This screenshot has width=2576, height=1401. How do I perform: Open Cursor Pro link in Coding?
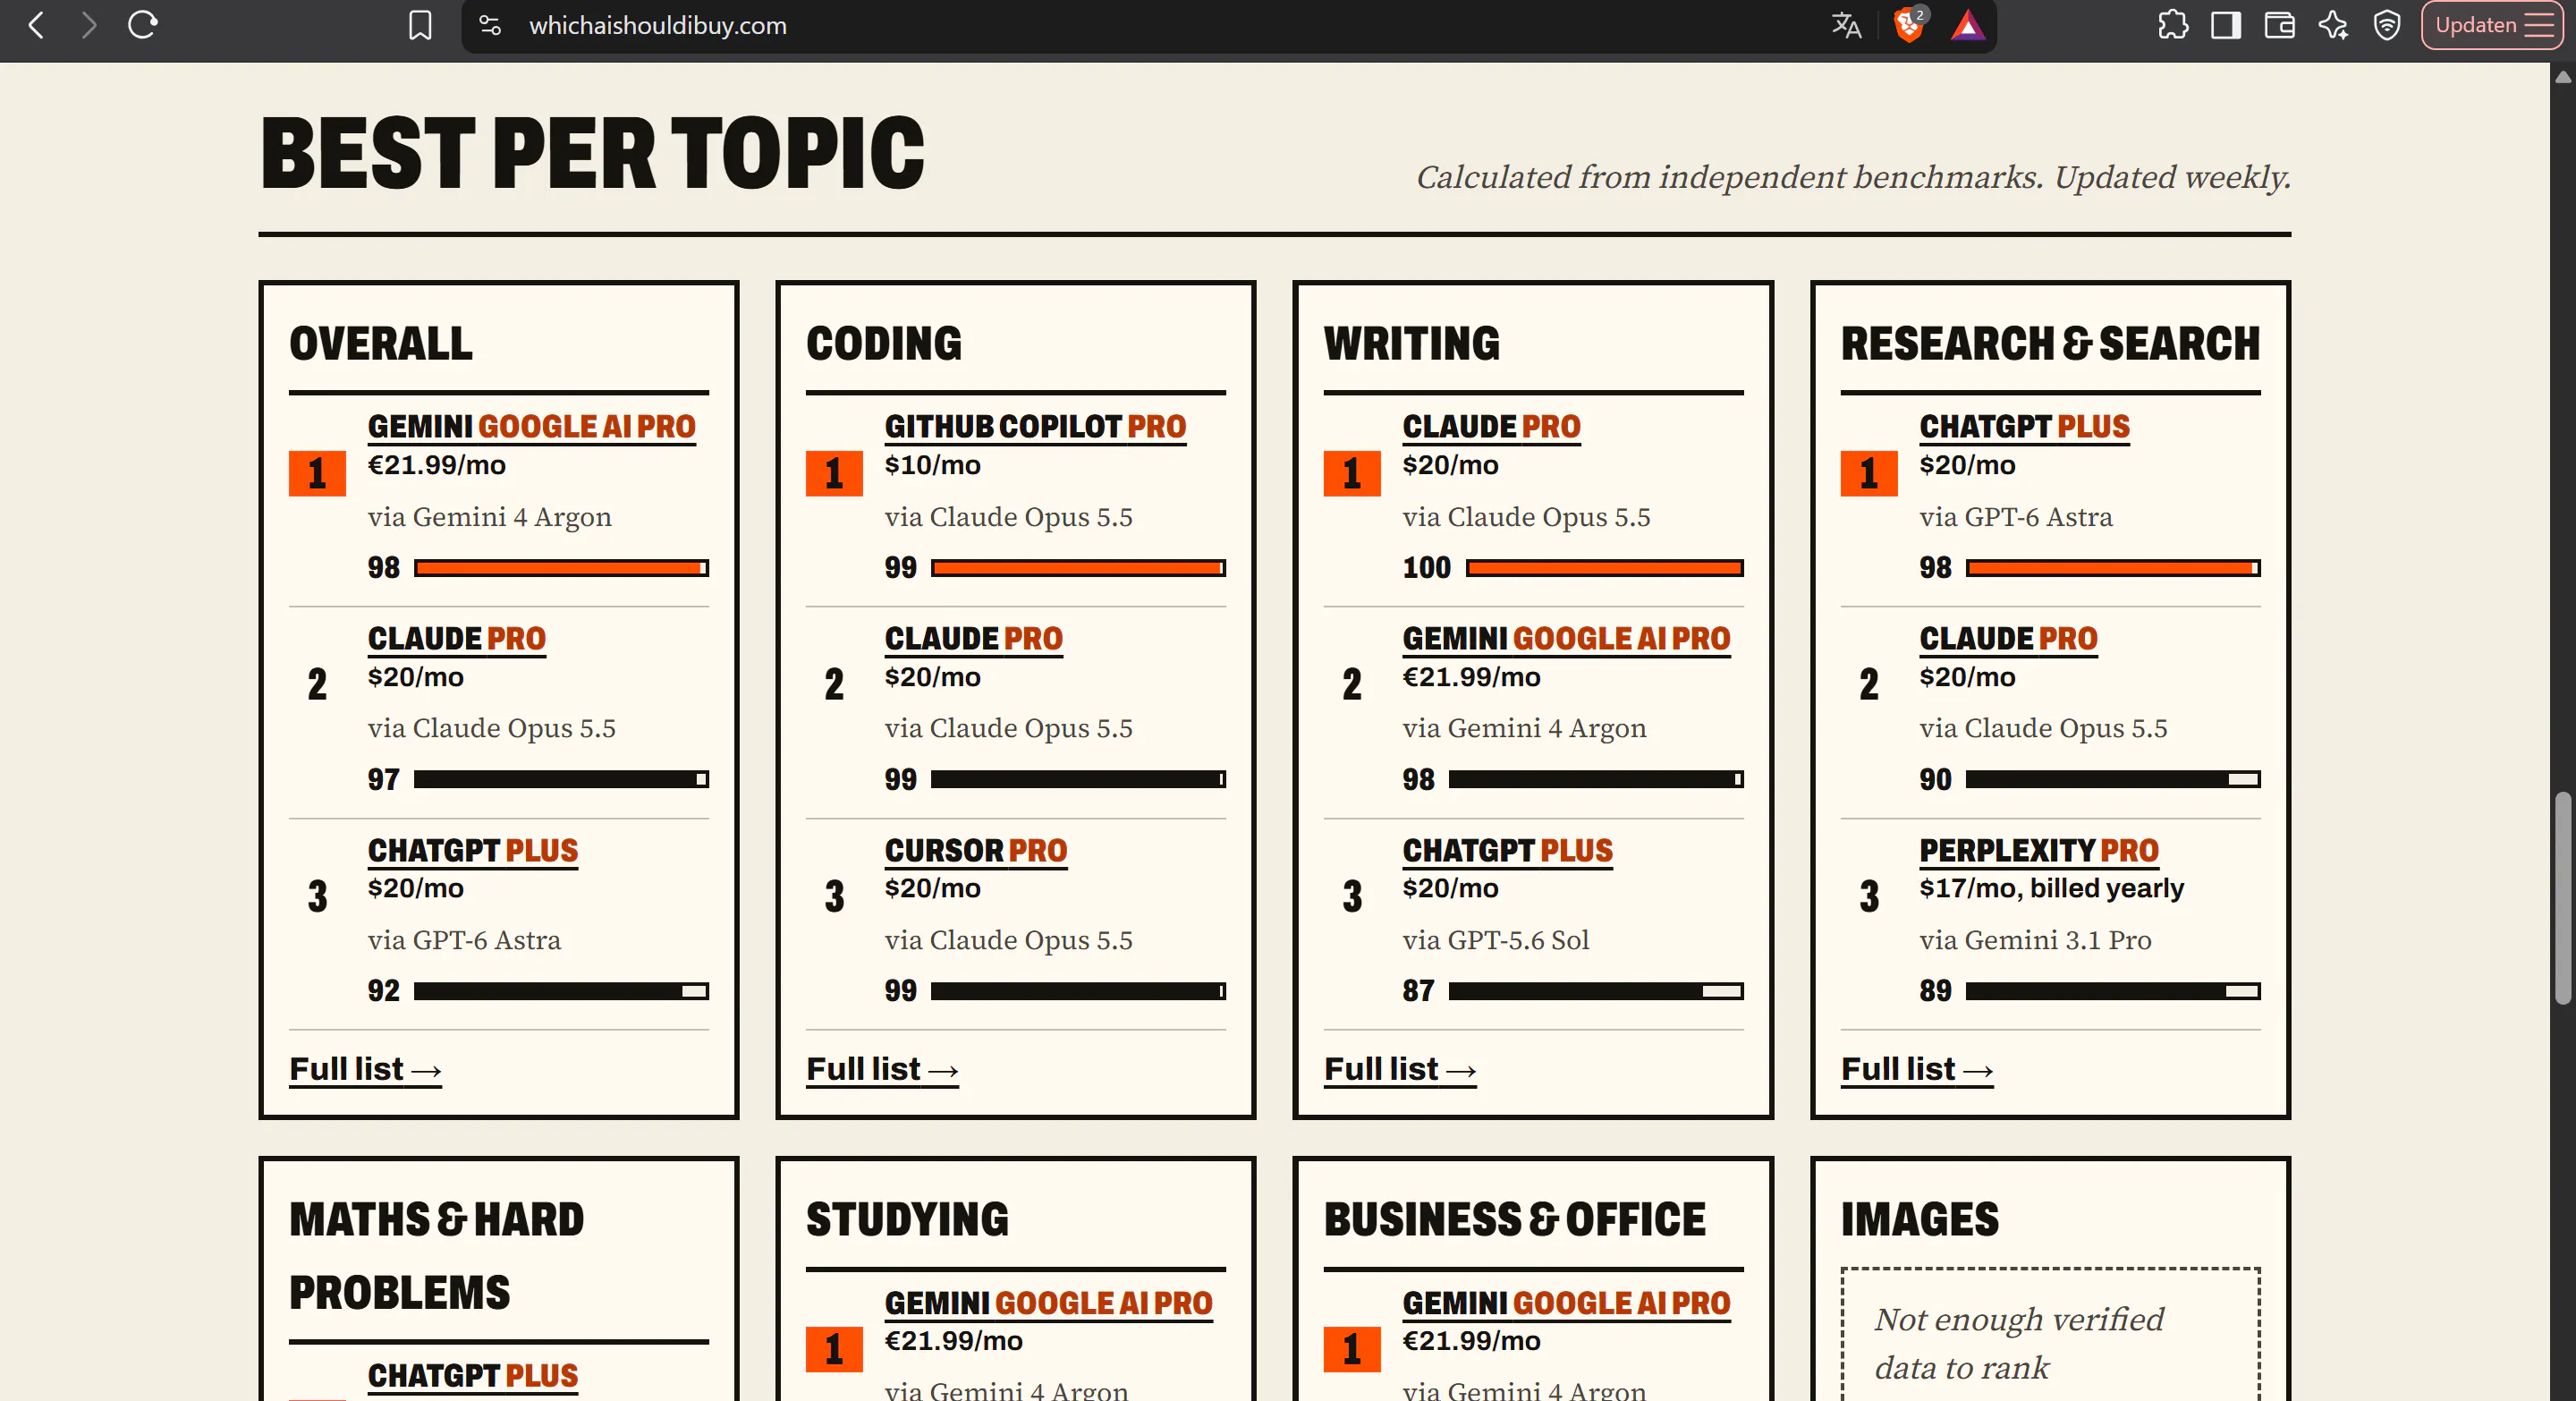976,850
